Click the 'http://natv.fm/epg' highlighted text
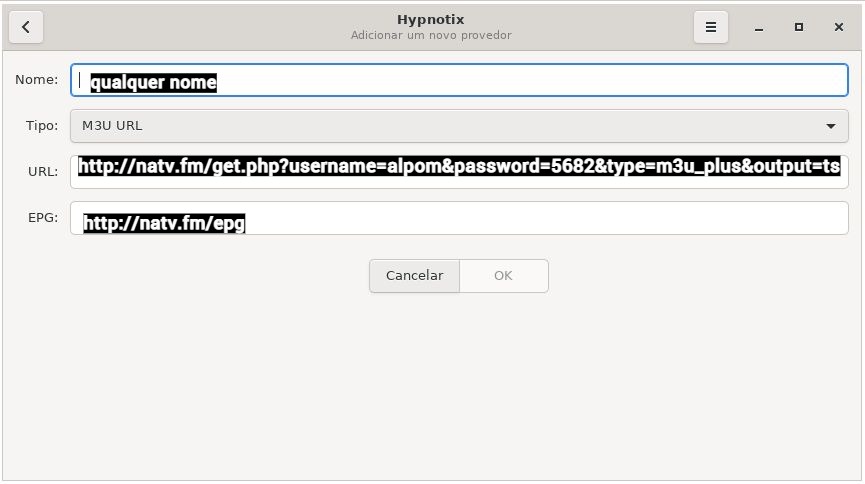 pos(164,224)
